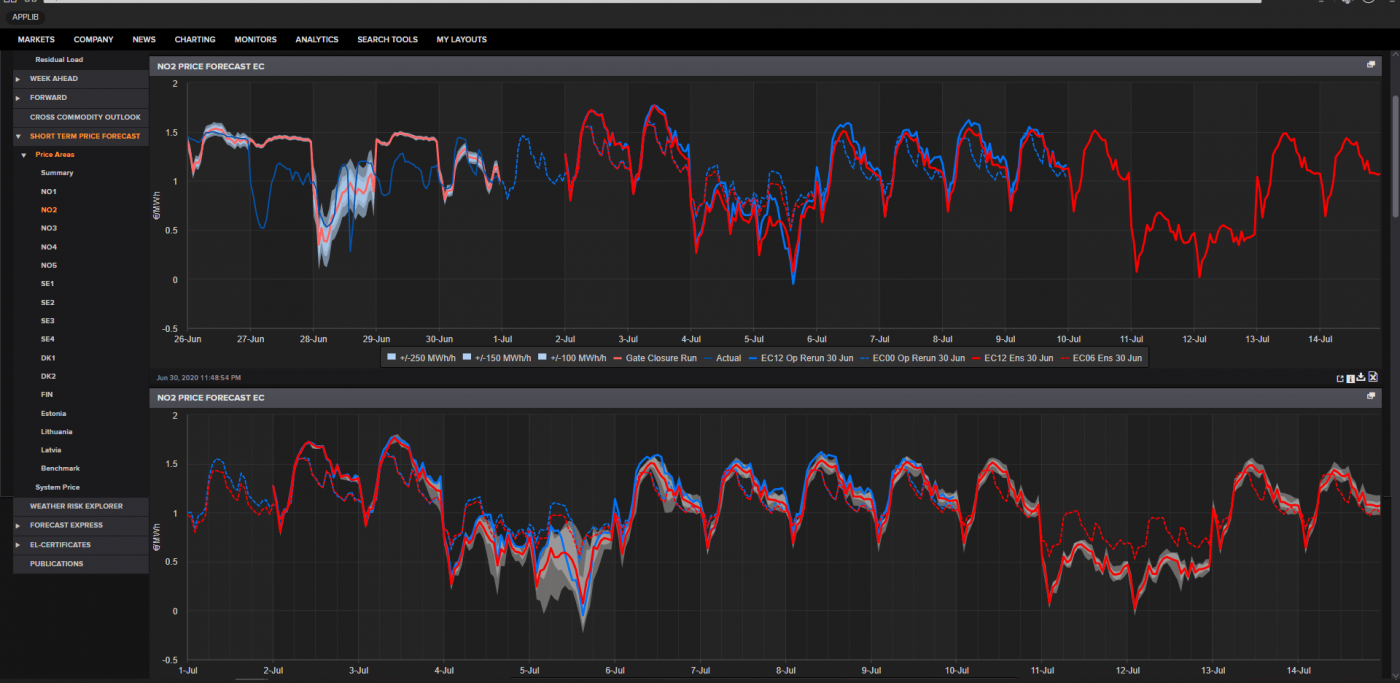This screenshot has width=1400, height=683.
Task: Select the Estonia price area
Action: tap(54, 413)
